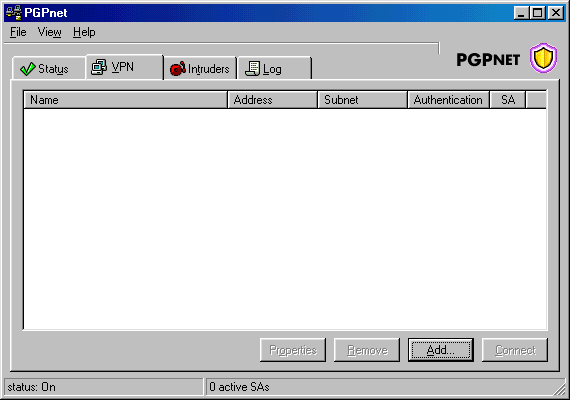Screen dimensions: 570x400
Task: Click the green checkmark Status icon
Action: pyautogui.click(x=28, y=68)
